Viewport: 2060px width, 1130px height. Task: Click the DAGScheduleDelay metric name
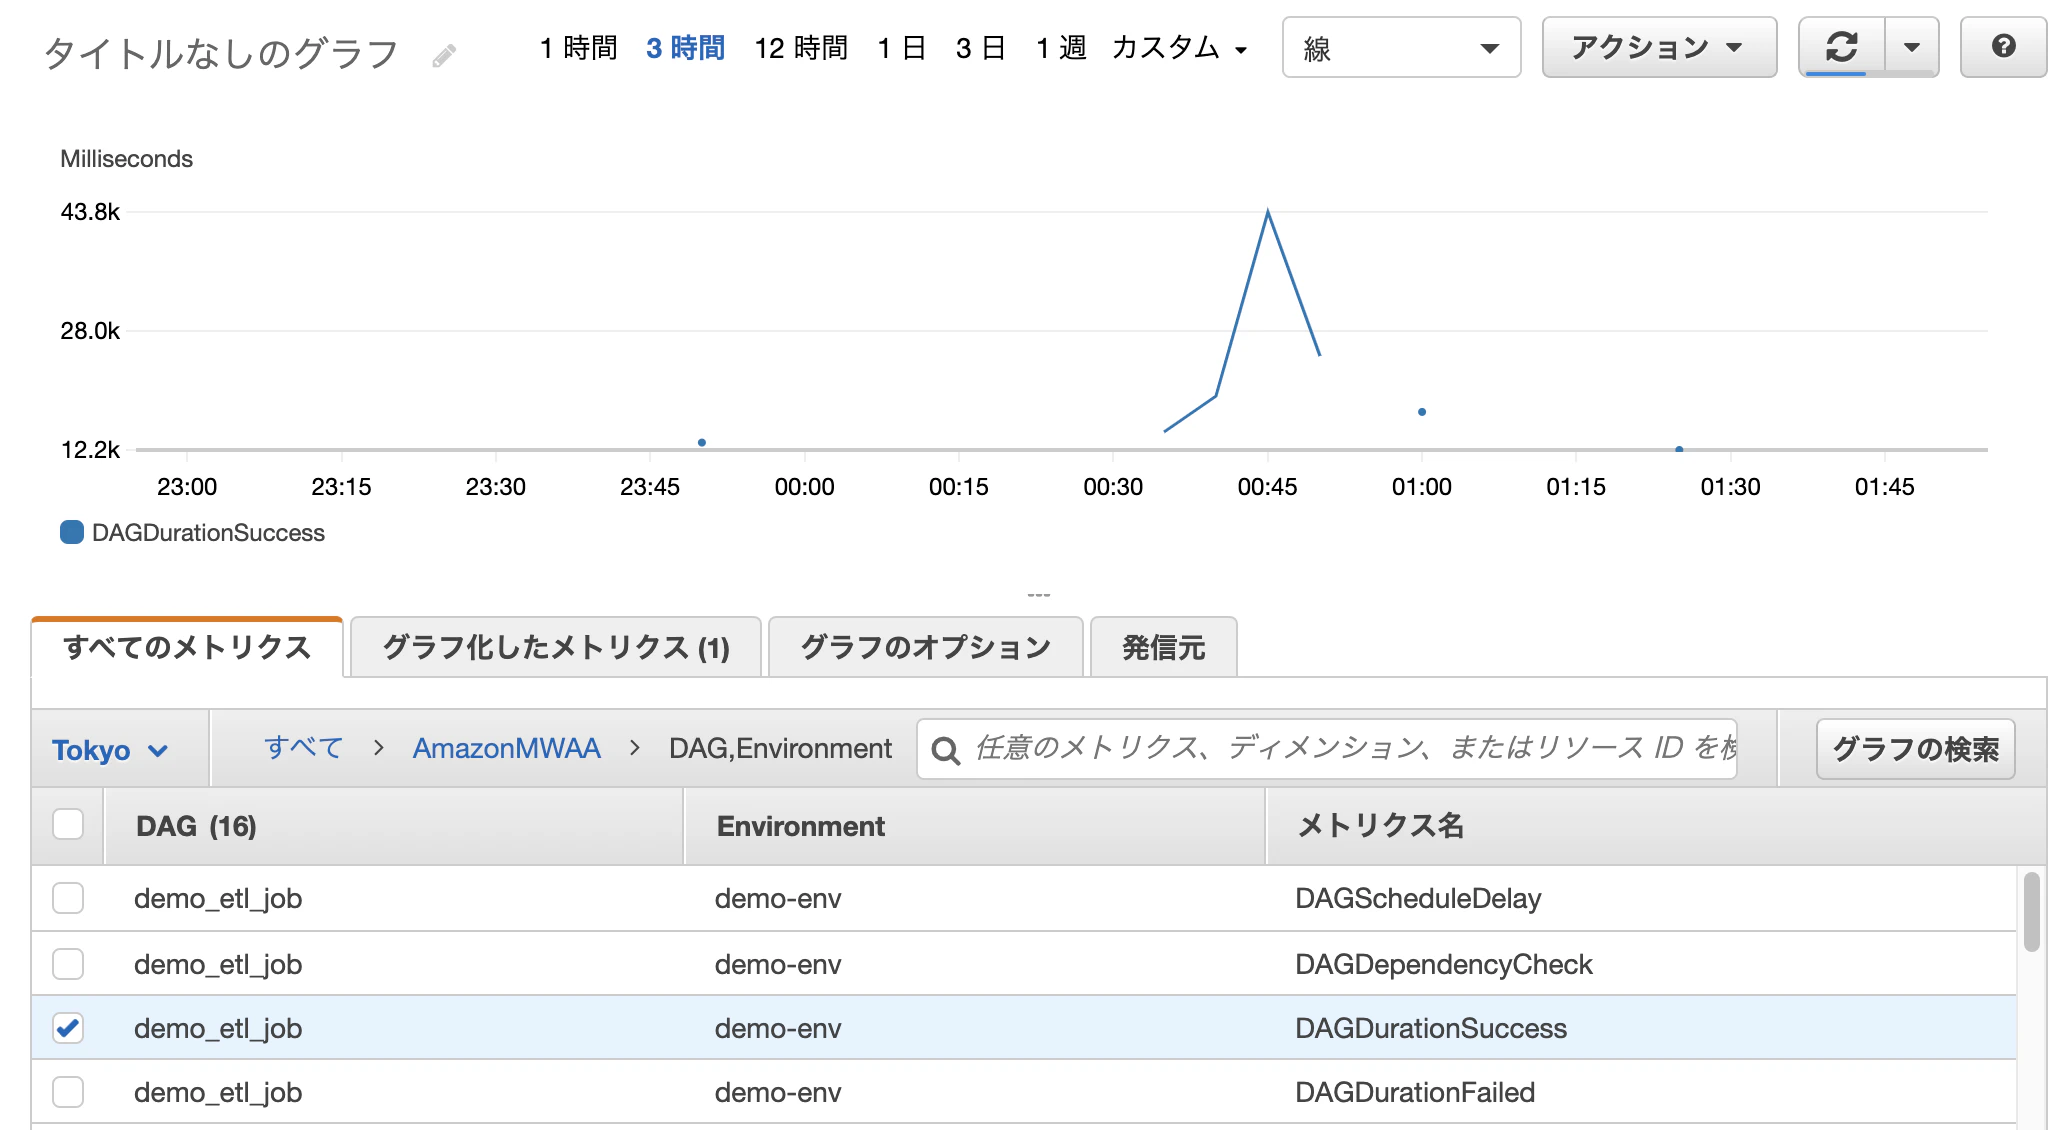pyautogui.click(x=1418, y=898)
